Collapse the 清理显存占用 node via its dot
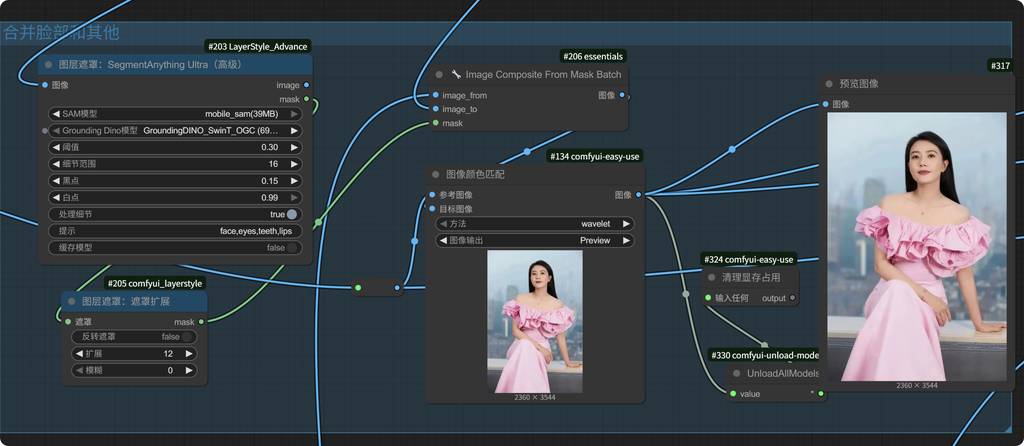This screenshot has height=446, width=1024. (x=712, y=277)
